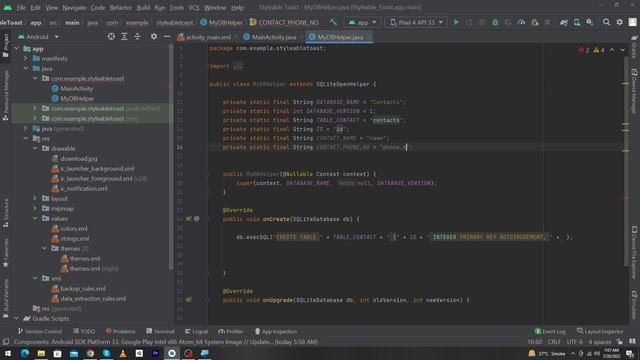640x360 pixels.
Task: Open Search Everywhere magnifier icon
Action: pyautogui.click(x=607, y=22)
